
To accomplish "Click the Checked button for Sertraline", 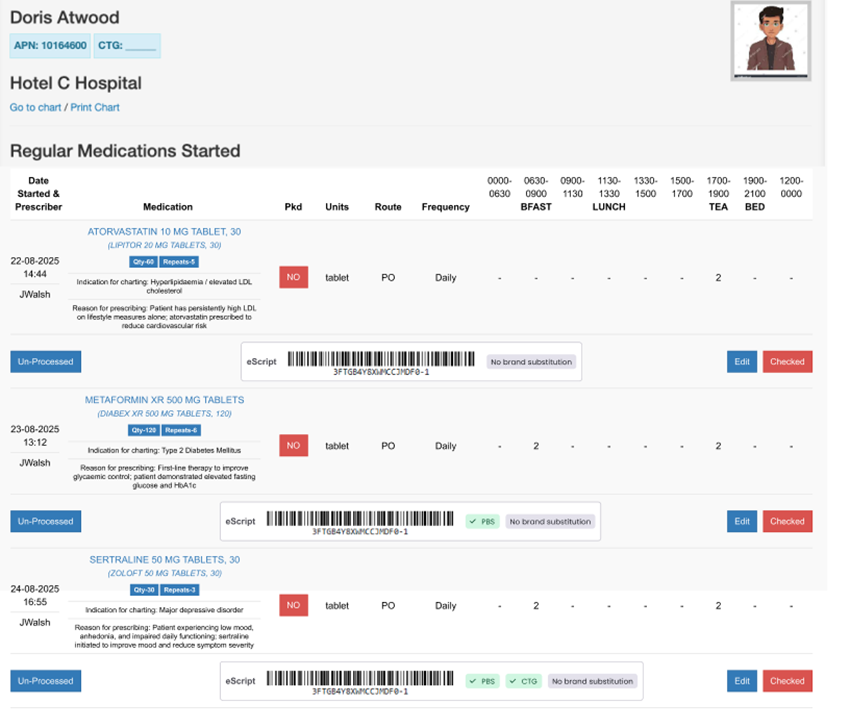I will [x=787, y=681].
